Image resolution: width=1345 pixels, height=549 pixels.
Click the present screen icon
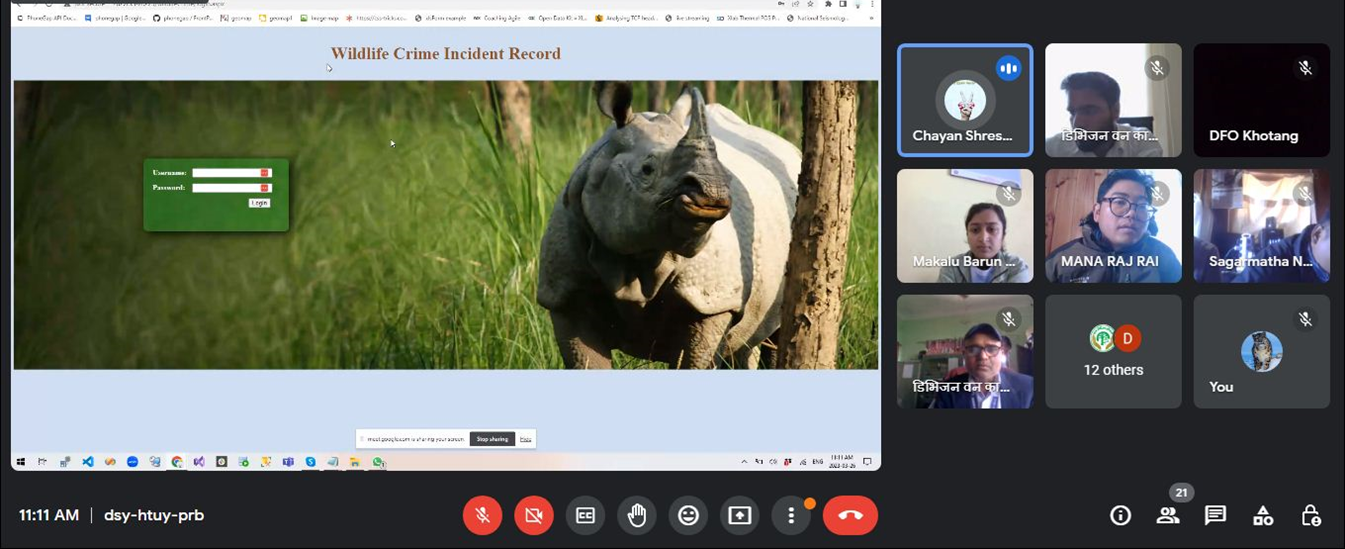click(739, 515)
